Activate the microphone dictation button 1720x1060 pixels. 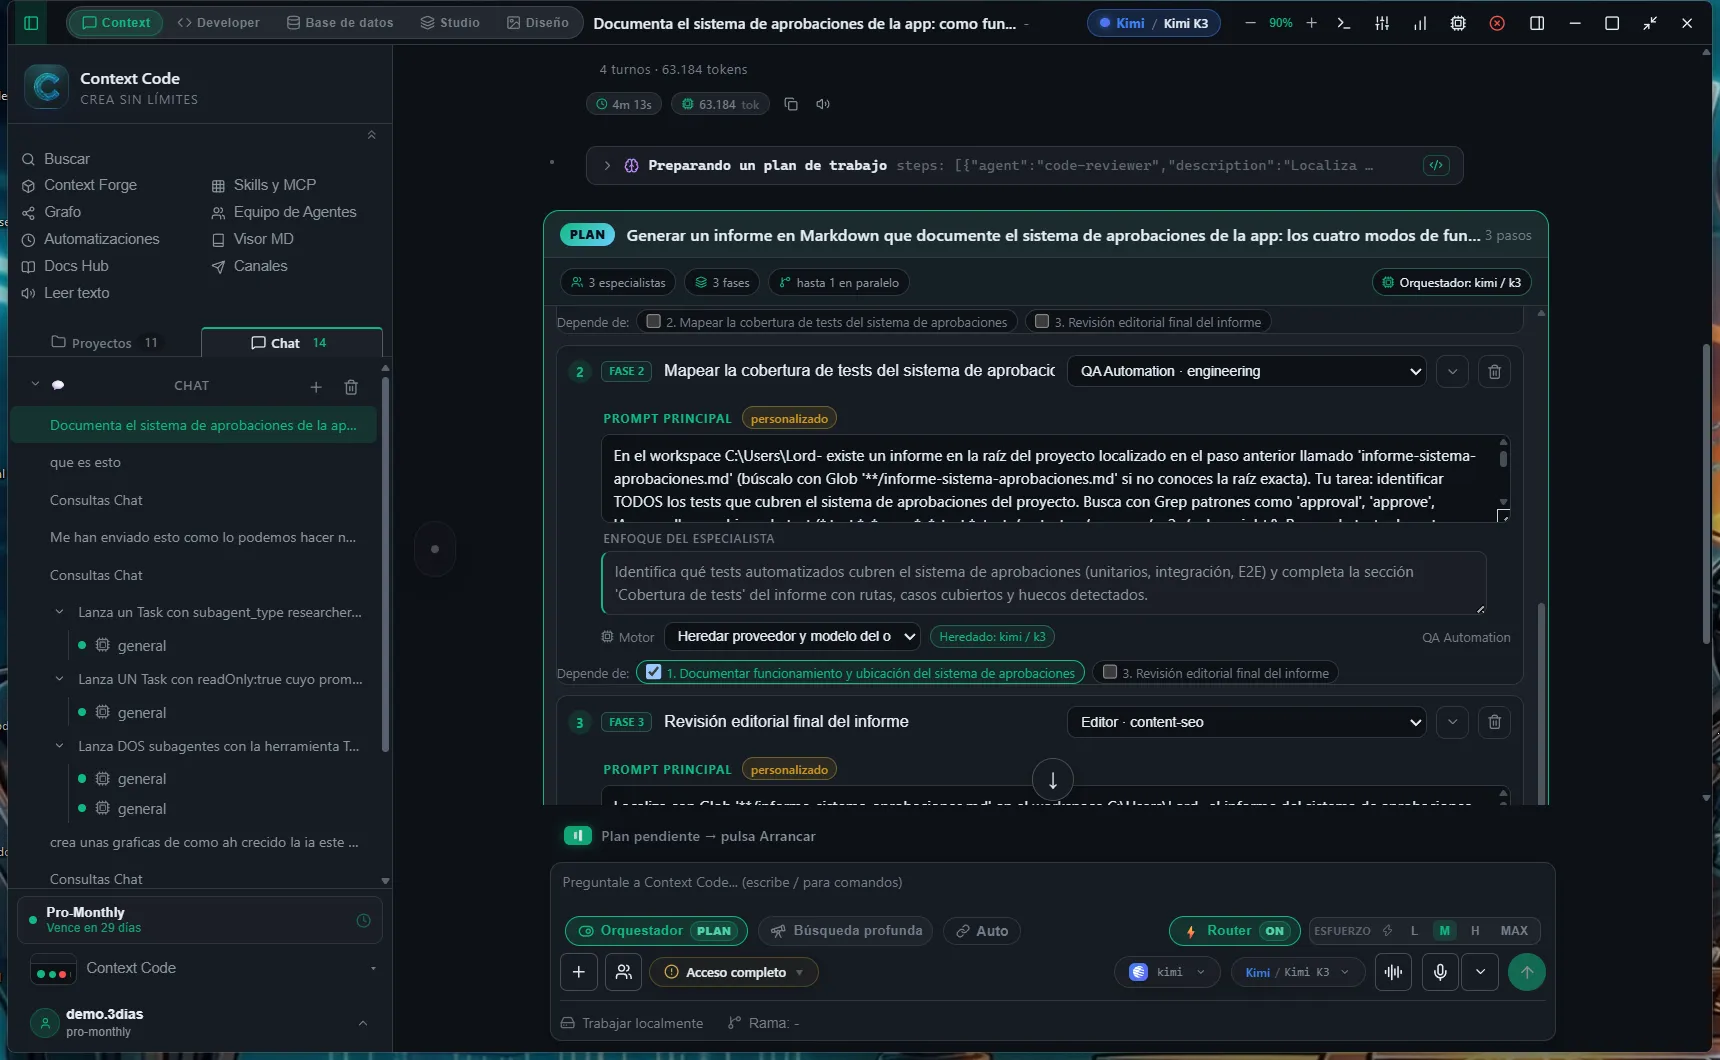pos(1440,972)
